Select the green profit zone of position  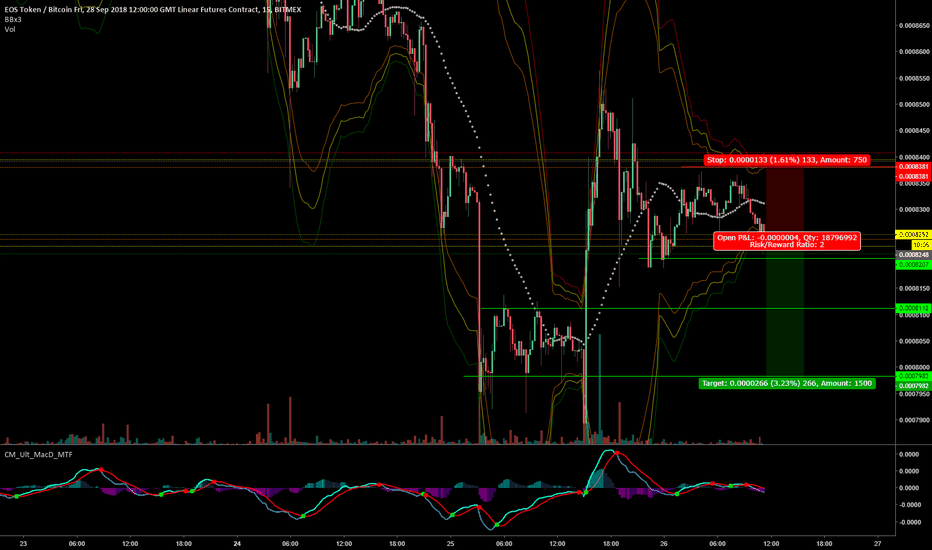[785, 306]
